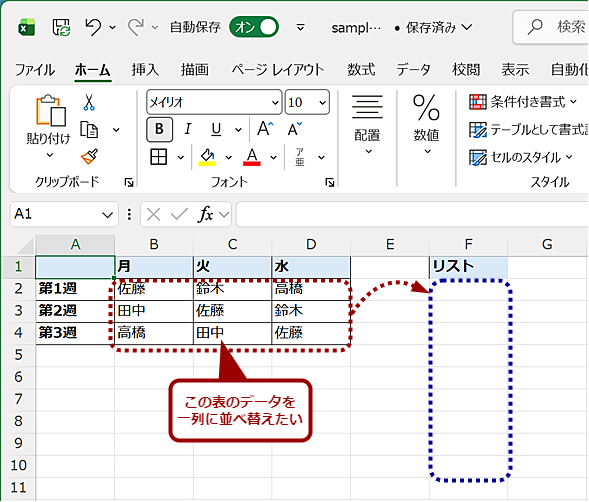589x502 pixels.
Task: Switch to the 挿入 ribbon tab
Action: 145,70
